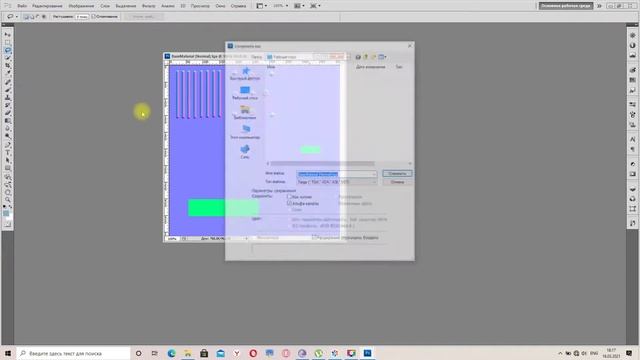Click the Тип column header in file list
Viewport: 640px width, 360px height.
point(399,67)
